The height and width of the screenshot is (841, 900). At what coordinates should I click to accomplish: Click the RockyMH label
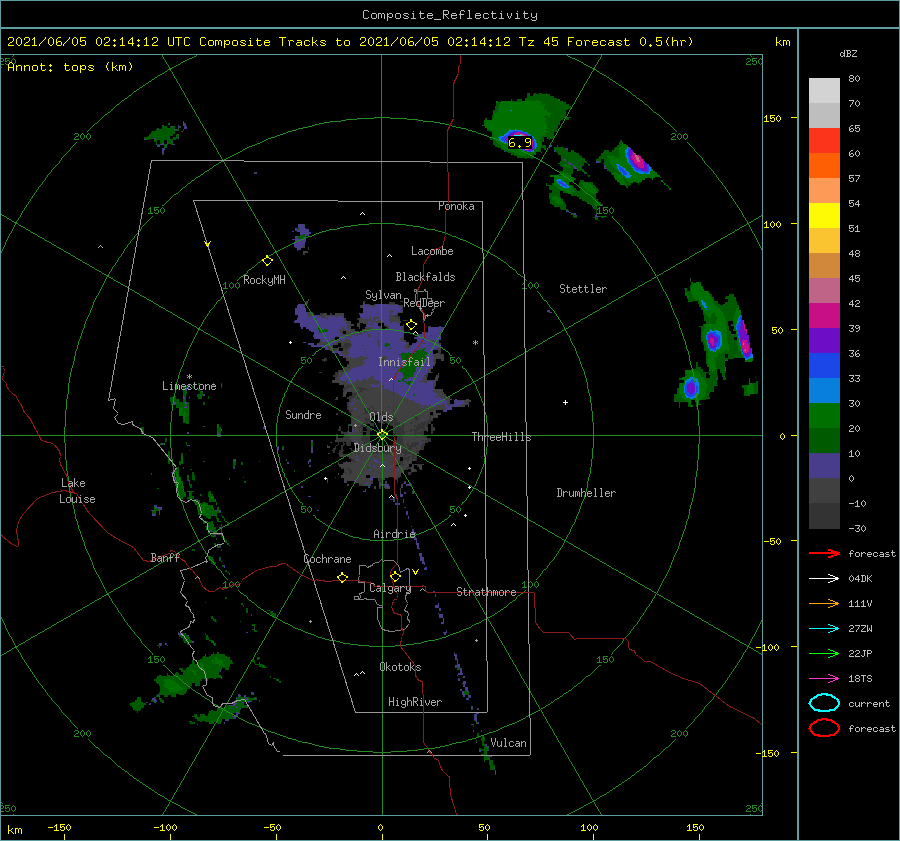click(264, 280)
